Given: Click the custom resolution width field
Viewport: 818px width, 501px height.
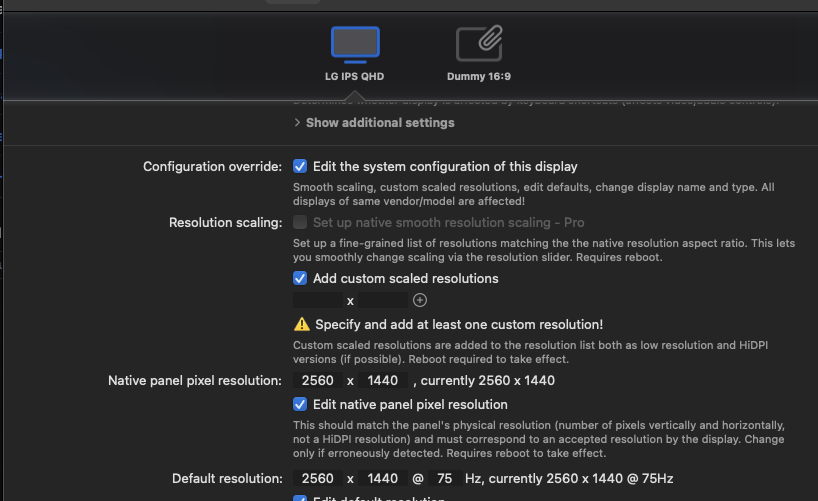Looking at the screenshot, I should coord(317,300).
